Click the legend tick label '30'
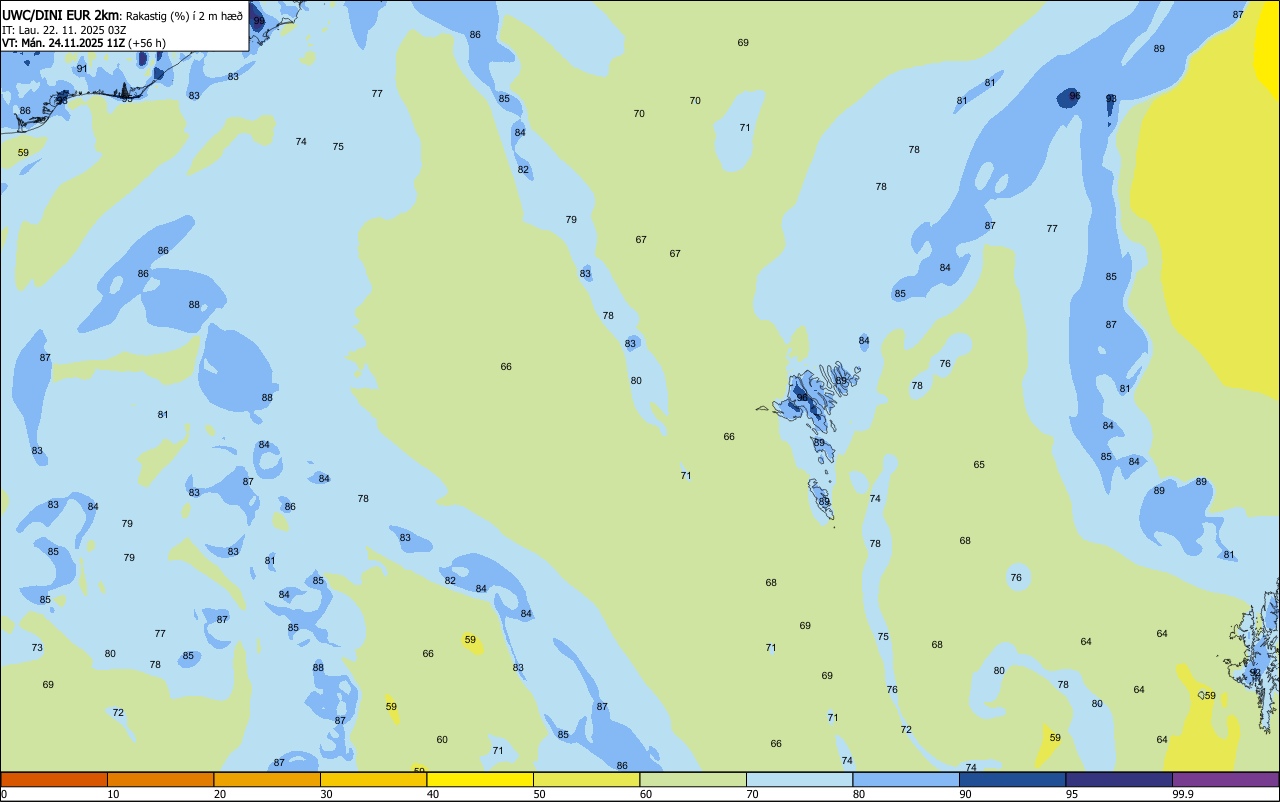This screenshot has height=802, width=1280. (x=326, y=794)
